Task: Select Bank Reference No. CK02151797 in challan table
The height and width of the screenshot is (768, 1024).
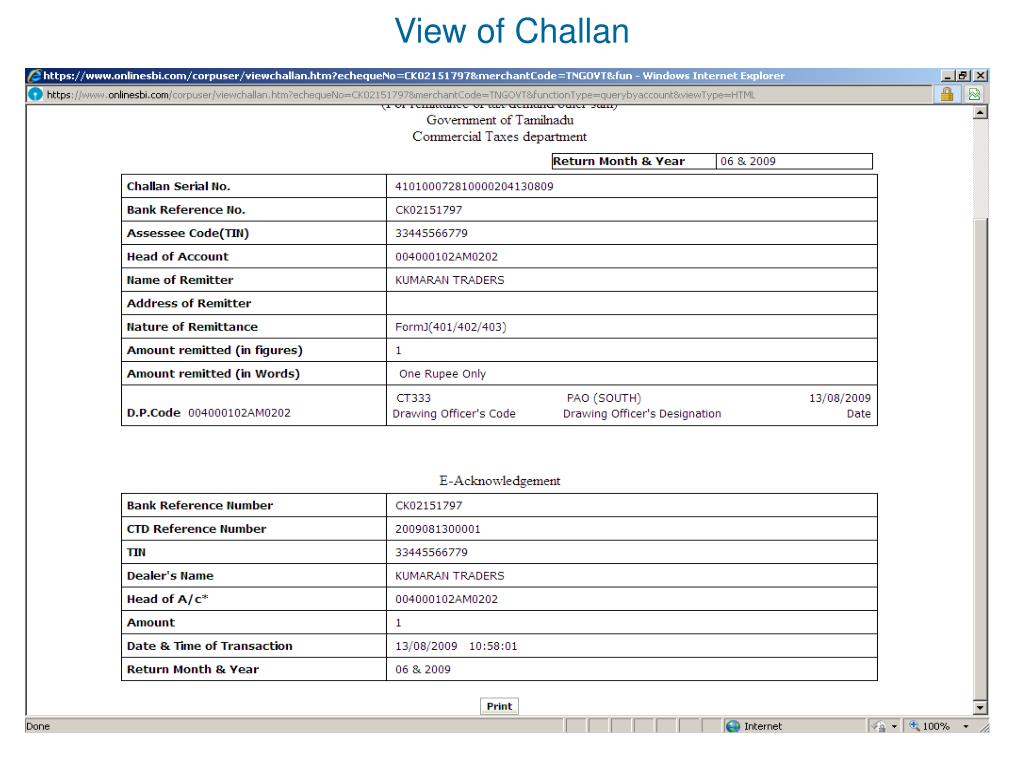Action: pyautogui.click(x=428, y=210)
